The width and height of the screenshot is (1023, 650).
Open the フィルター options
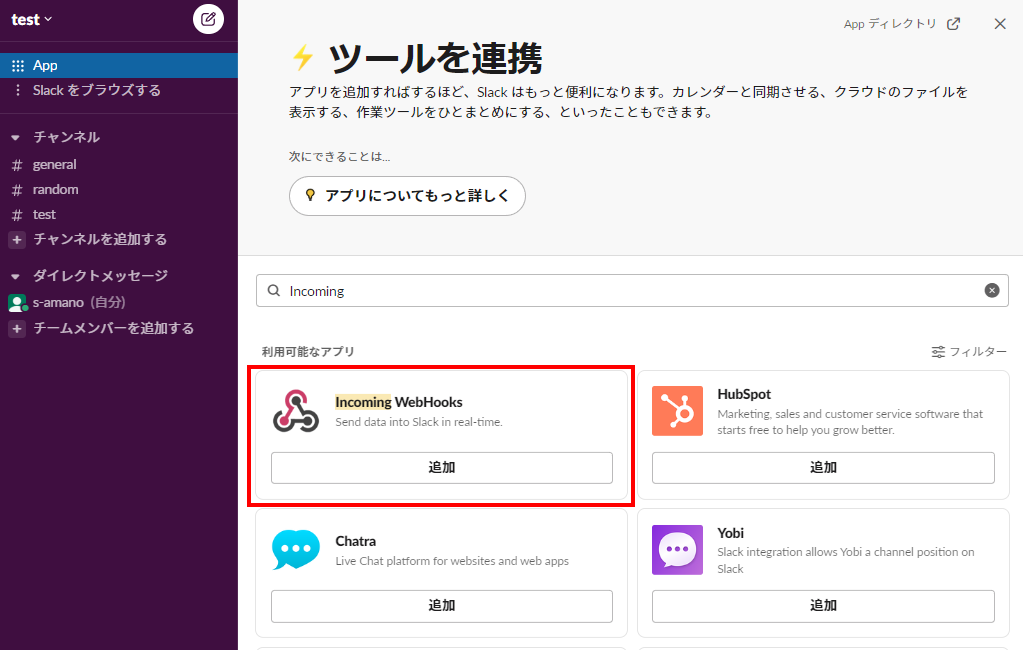coord(969,352)
